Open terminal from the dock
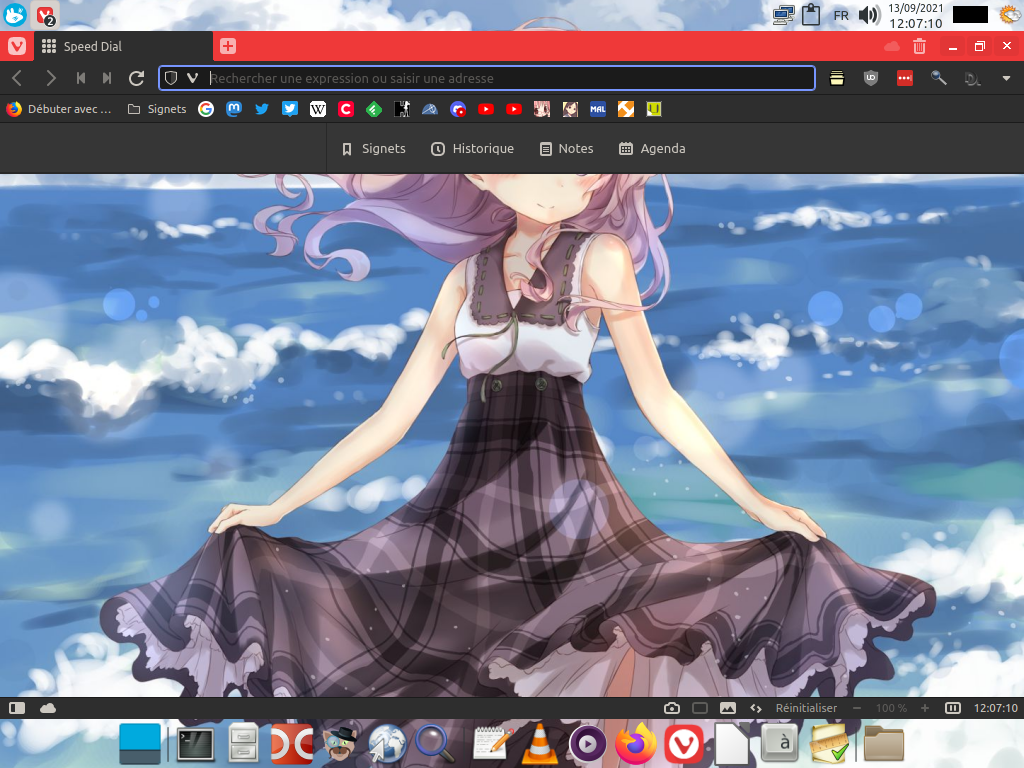 [x=195, y=744]
